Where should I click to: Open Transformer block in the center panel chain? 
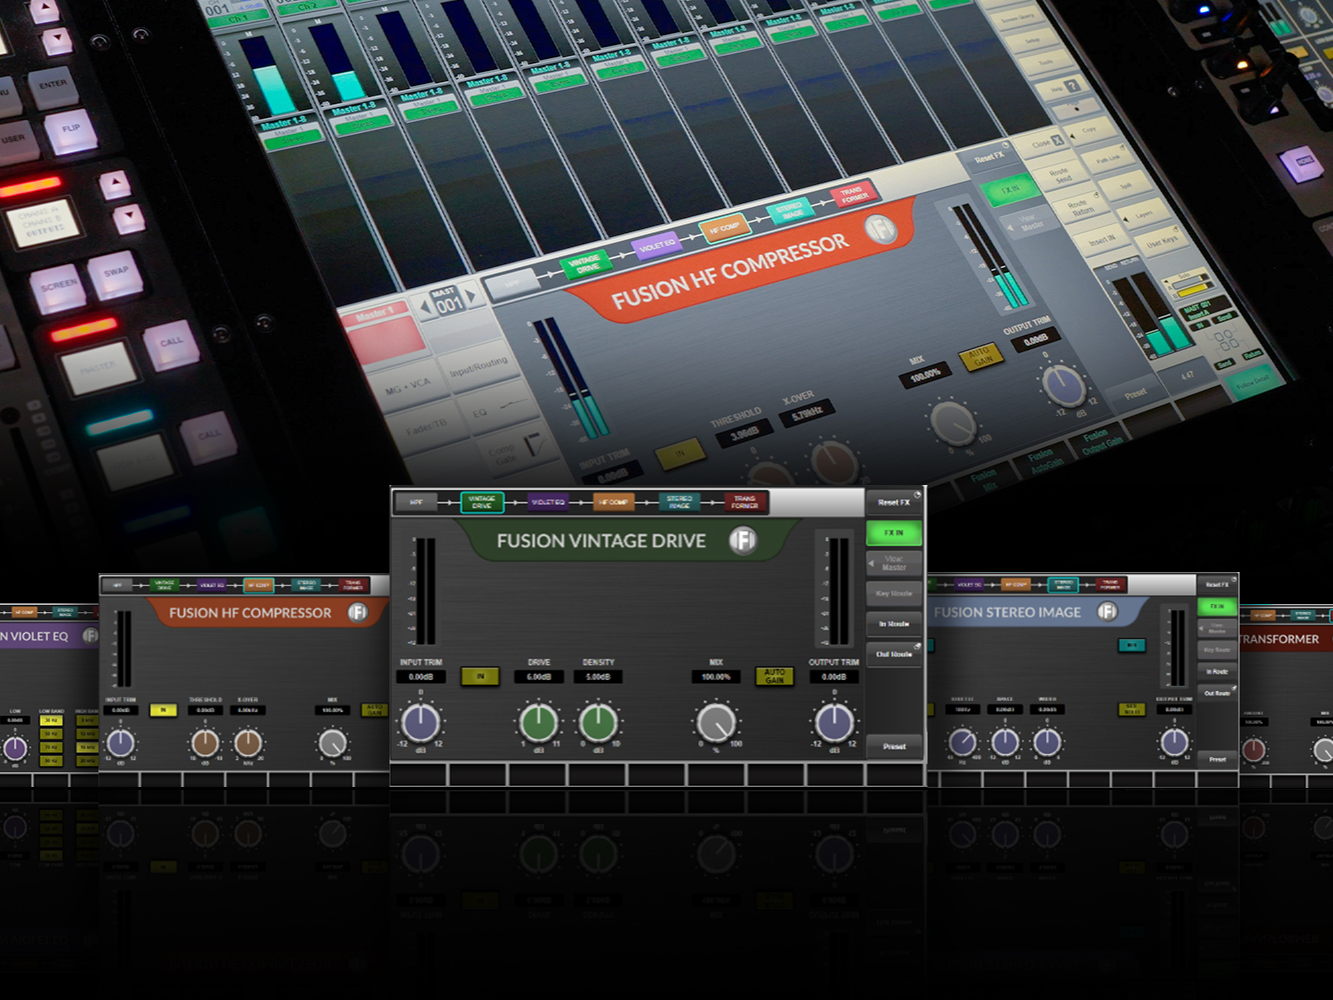pyautogui.click(x=746, y=502)
